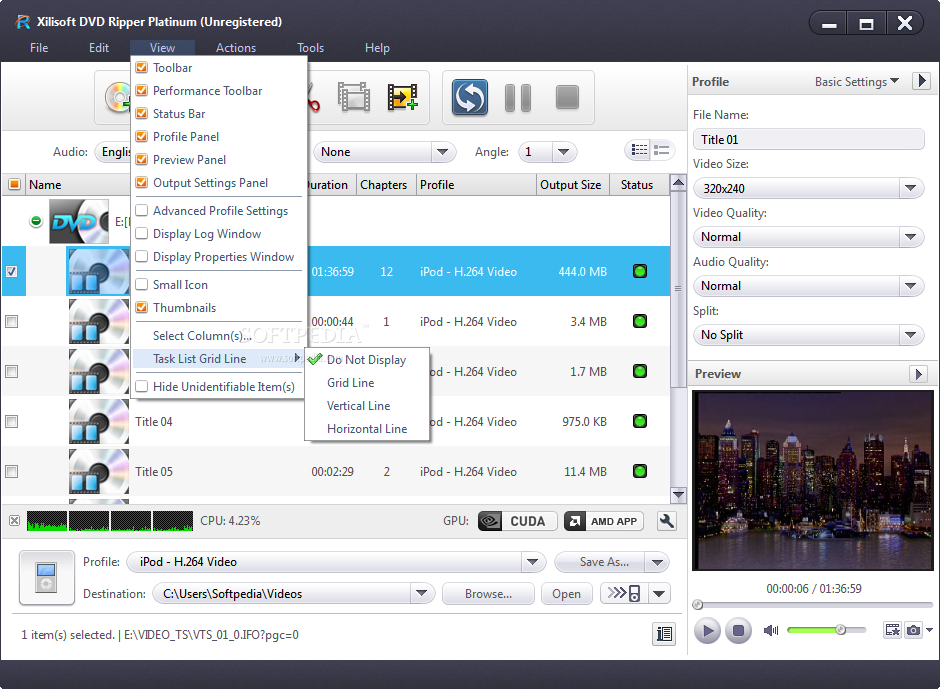Mute the preview volume speaker icon
Screen dimensions: 940x689
[771, 630]
